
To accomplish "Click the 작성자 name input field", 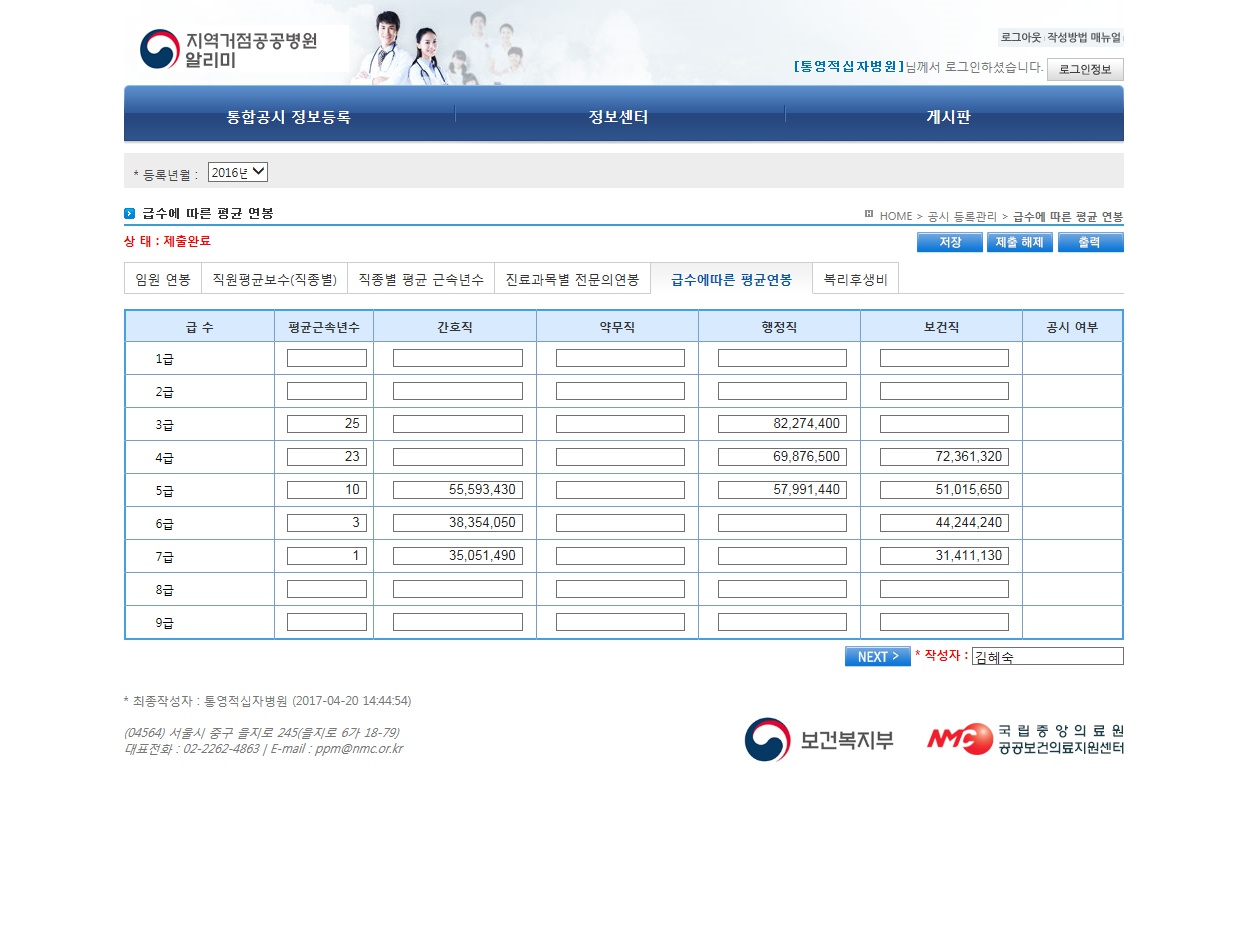I will point(1047,656).
